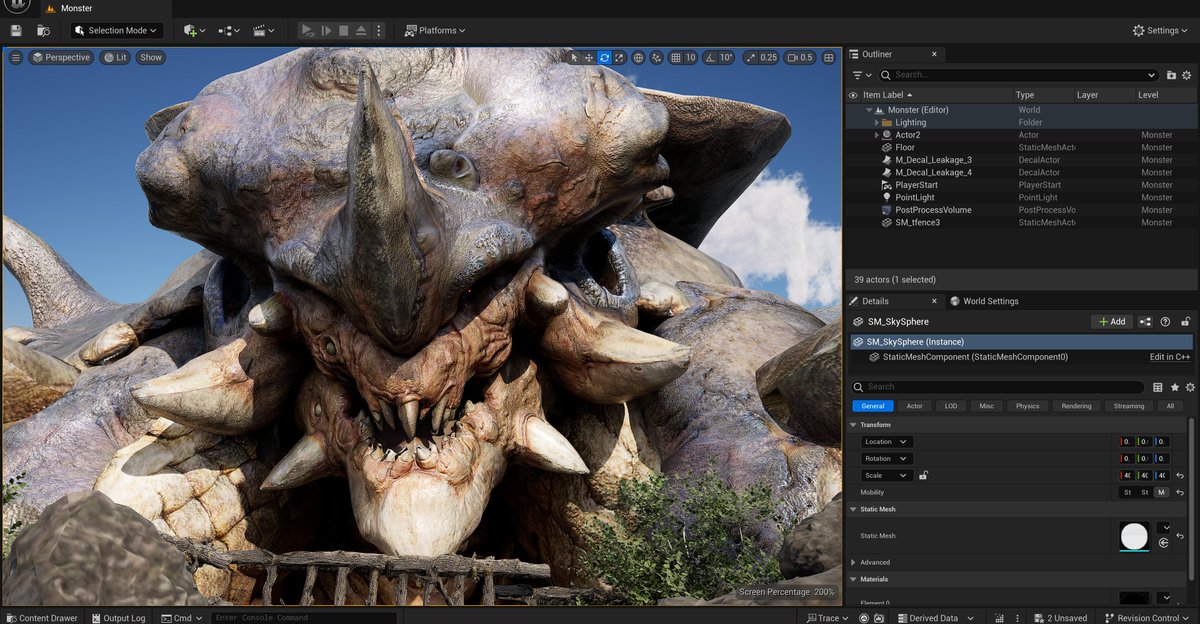Toggle surface snapping in viewport
Viewport: 1200px width, 624px height.
point(657,58)
